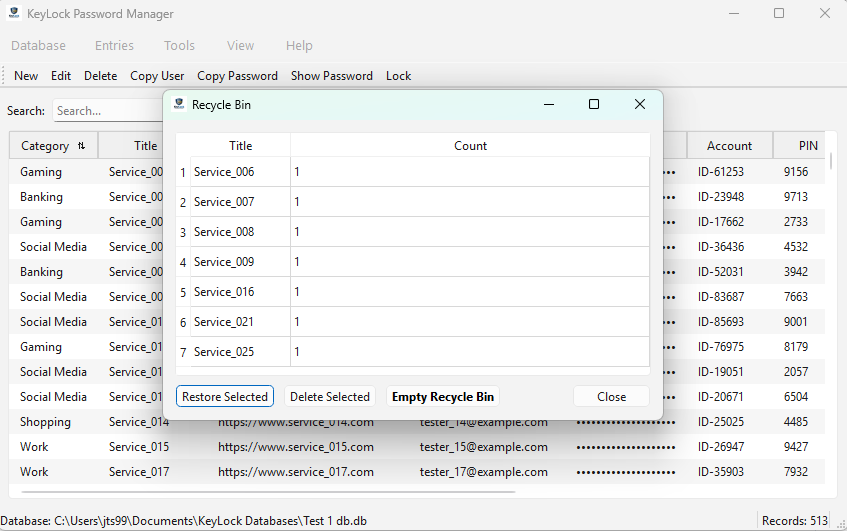Minimize the Recycle Bin dialog

point(548,104)
